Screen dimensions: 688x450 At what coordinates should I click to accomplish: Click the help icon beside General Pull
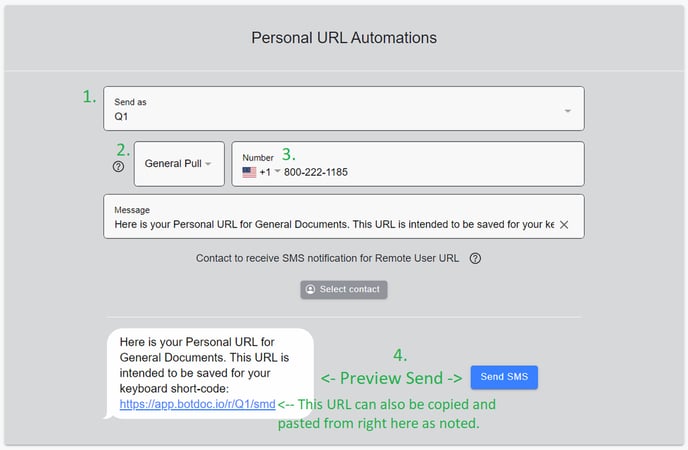click(119, 166)
